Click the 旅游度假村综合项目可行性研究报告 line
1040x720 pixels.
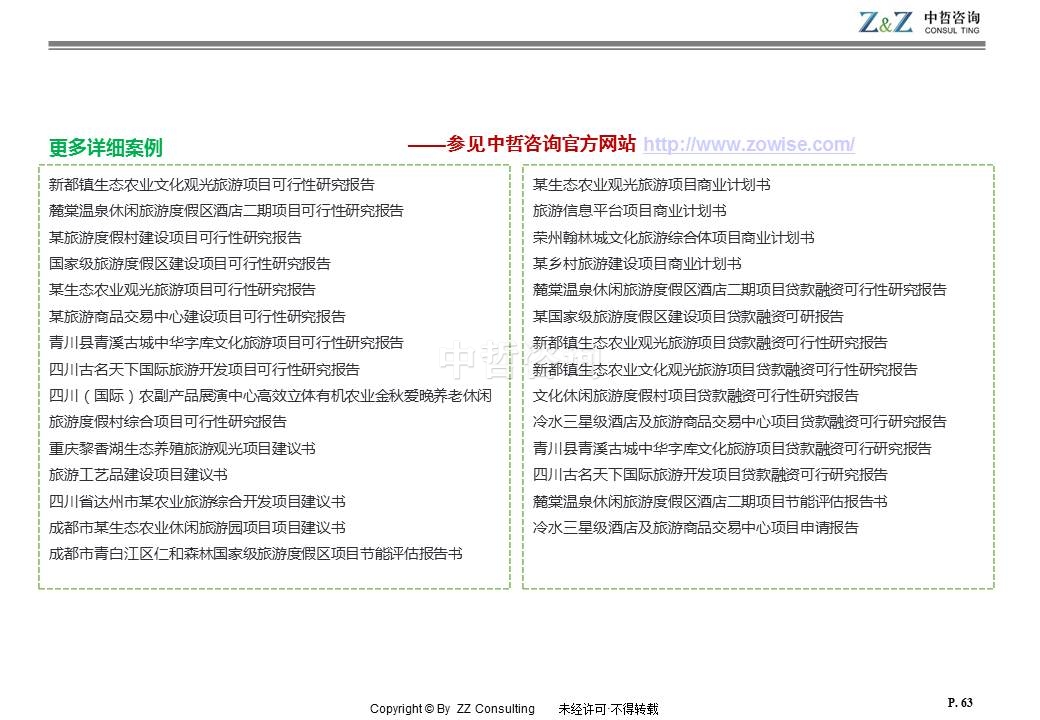(167, 422)
